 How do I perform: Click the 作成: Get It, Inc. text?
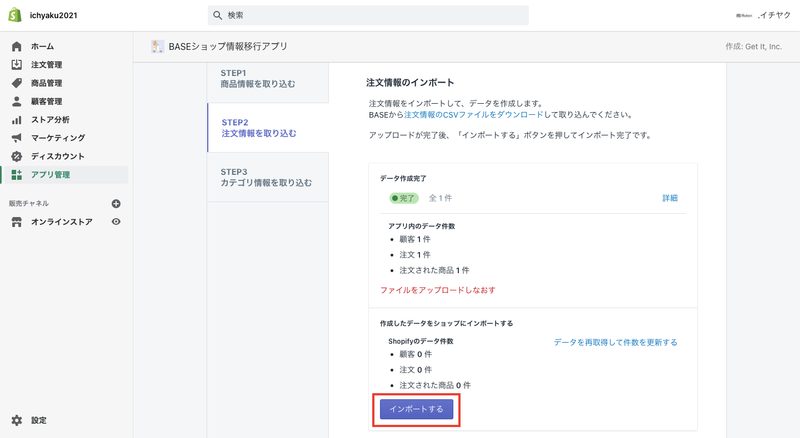point(754,46)
